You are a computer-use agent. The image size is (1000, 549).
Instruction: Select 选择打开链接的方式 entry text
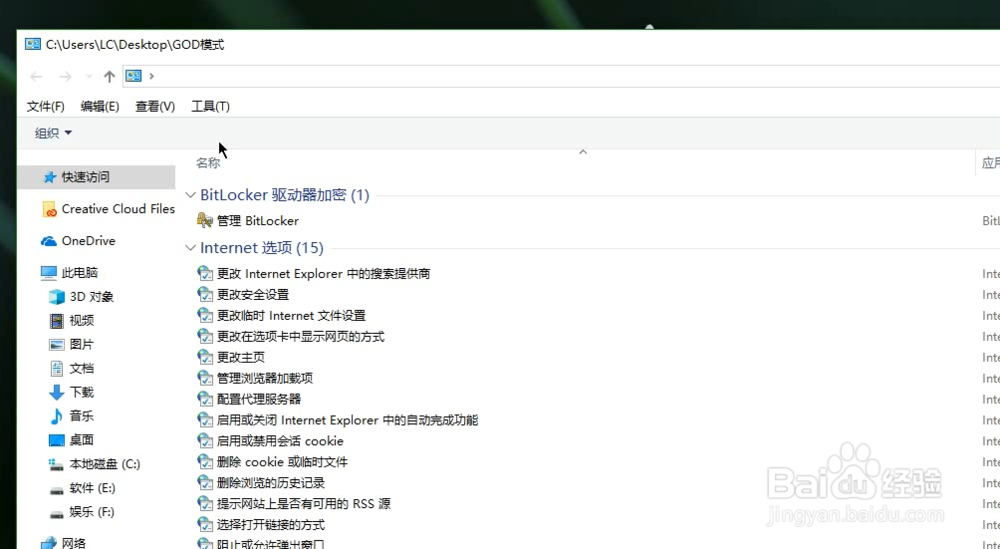point(271,525)
